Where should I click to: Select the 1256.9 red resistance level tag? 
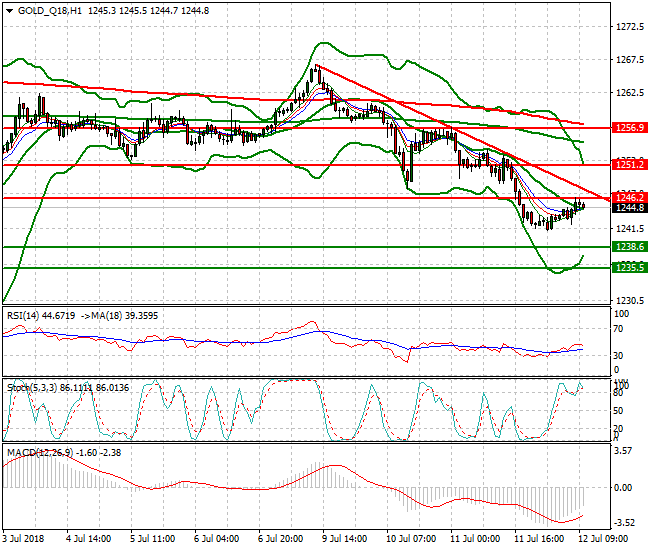click(x=628, y=128)
